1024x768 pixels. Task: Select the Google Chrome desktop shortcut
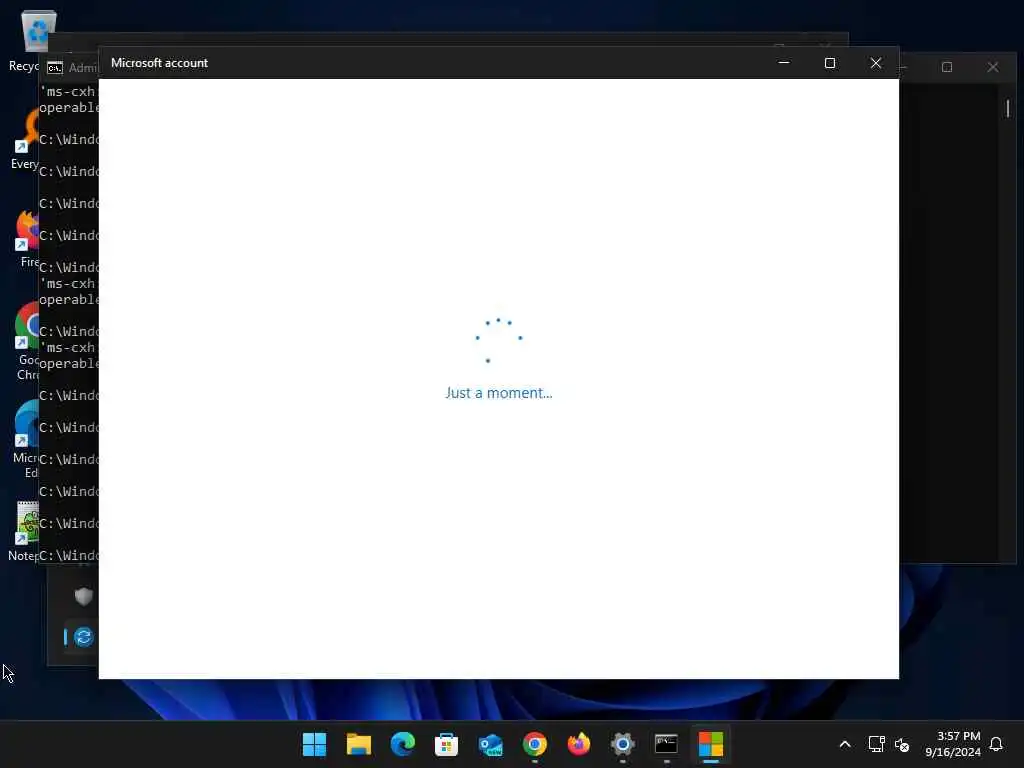click(x=26, y=341)
